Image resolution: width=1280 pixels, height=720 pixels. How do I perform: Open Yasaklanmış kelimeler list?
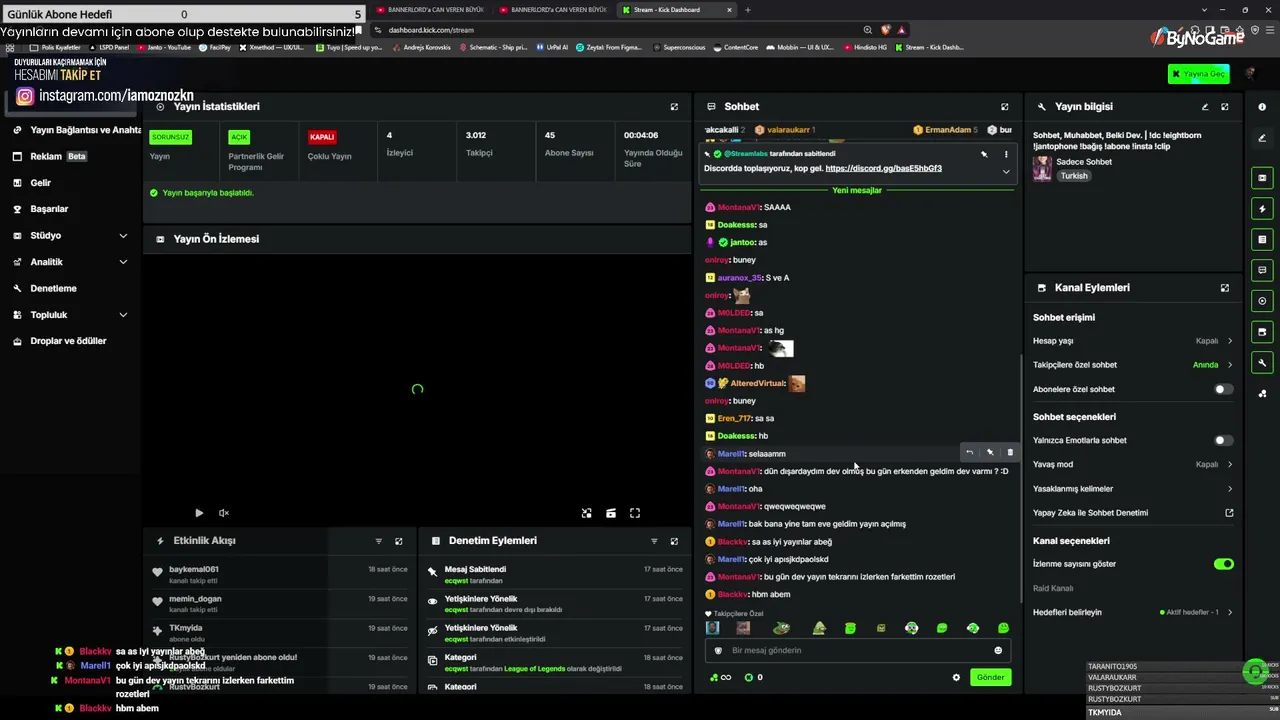tap(1133, 489)
